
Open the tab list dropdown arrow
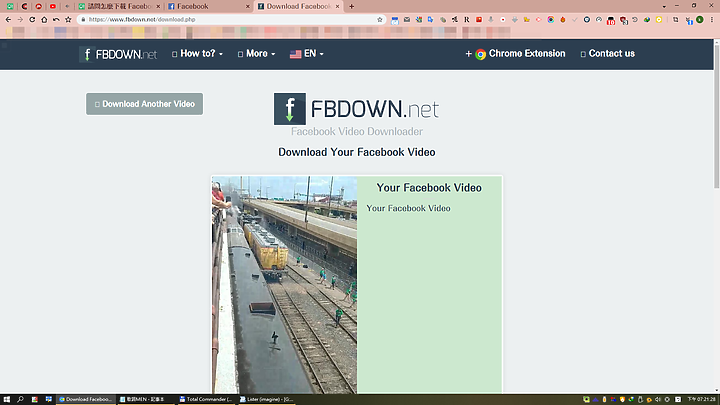(664, 6)
